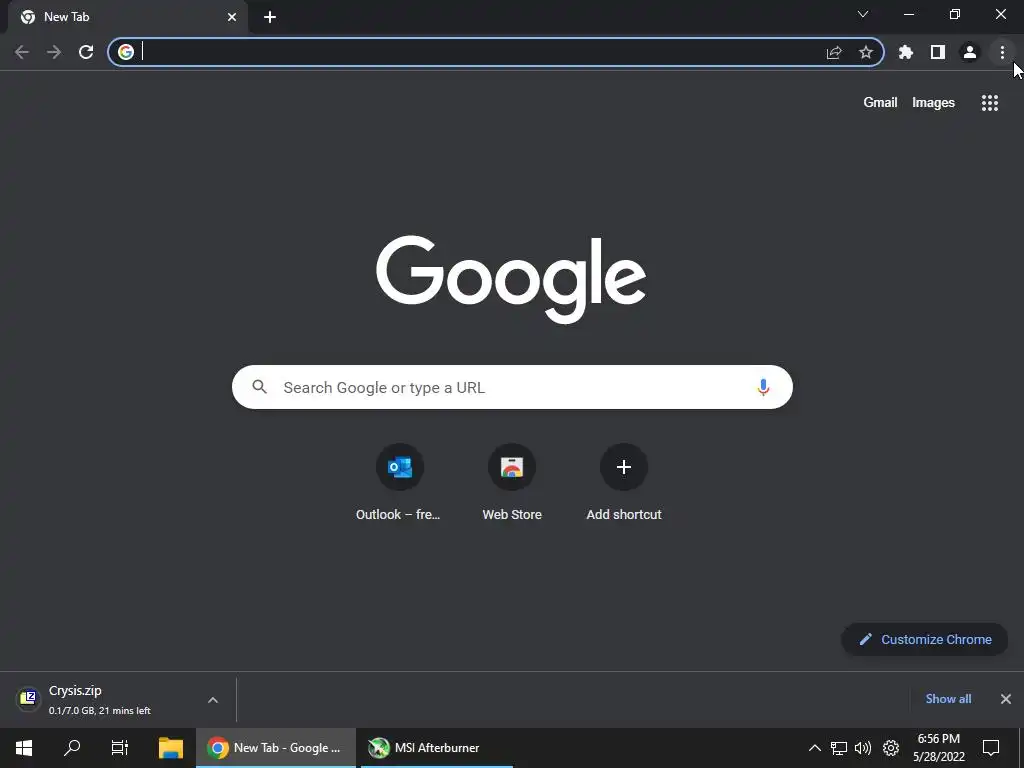Open the Share this page icon

pyautogui.click(x=834, y=52)
